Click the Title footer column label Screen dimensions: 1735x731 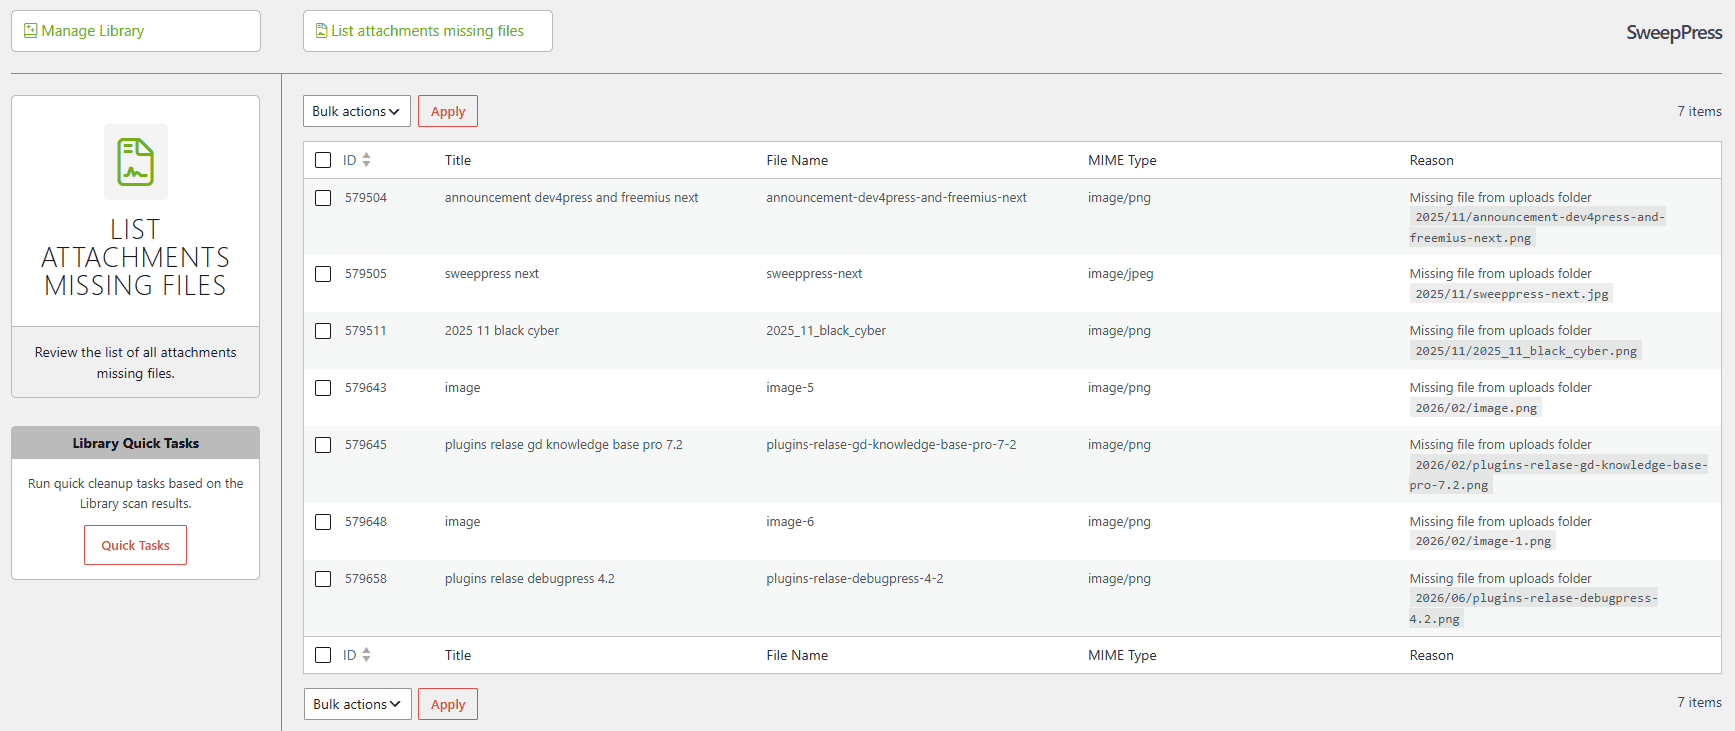(458, 655)
